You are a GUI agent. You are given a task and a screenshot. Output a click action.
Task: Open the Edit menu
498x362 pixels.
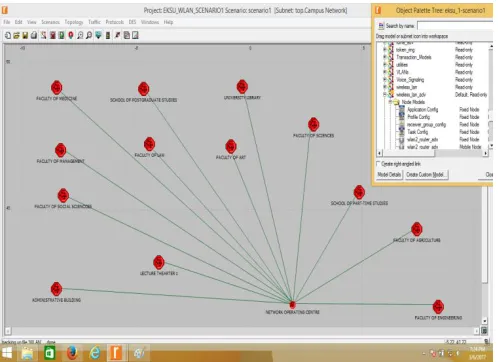18,22
